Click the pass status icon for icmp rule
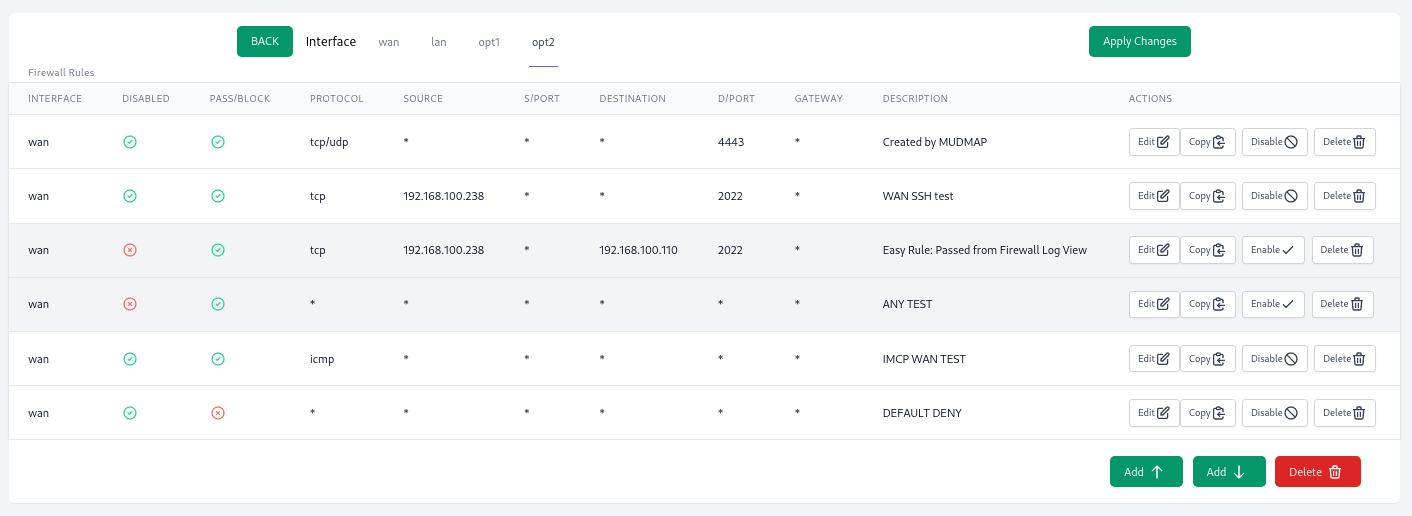This screenshot has width=1412, height=516. [218, 358]
